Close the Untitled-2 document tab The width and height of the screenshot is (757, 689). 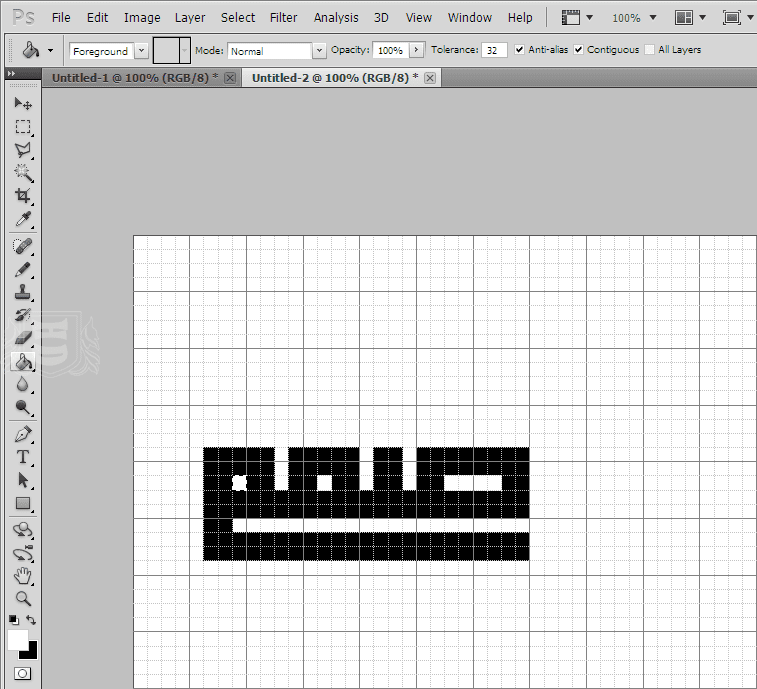point(429,78)
